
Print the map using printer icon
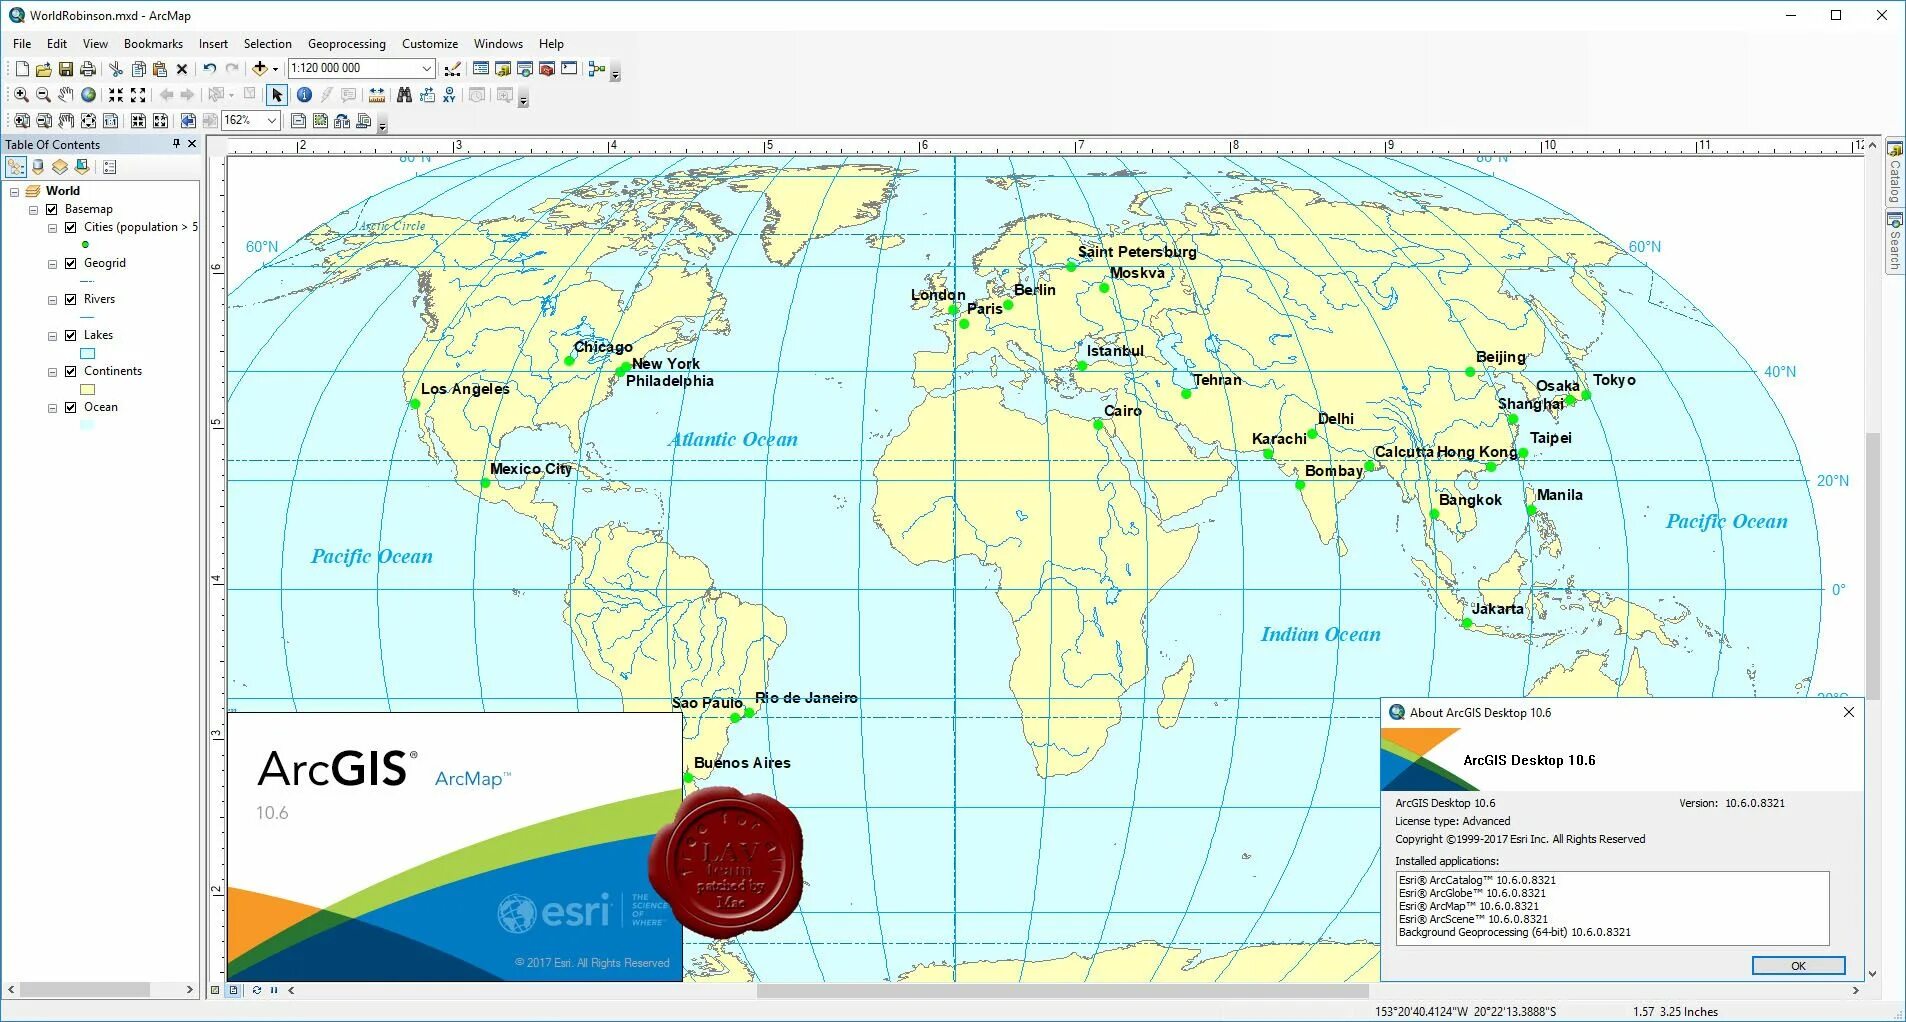88,69
